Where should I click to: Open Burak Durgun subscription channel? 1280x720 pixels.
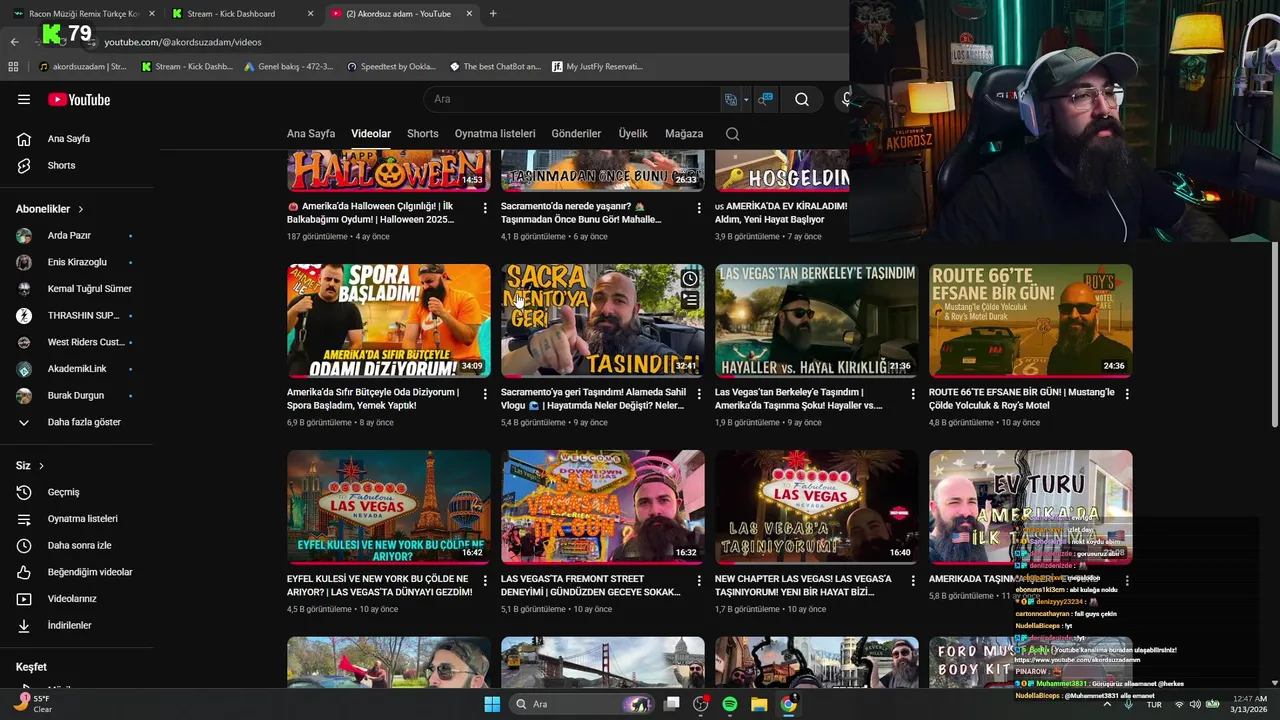(x=76, y=395)
